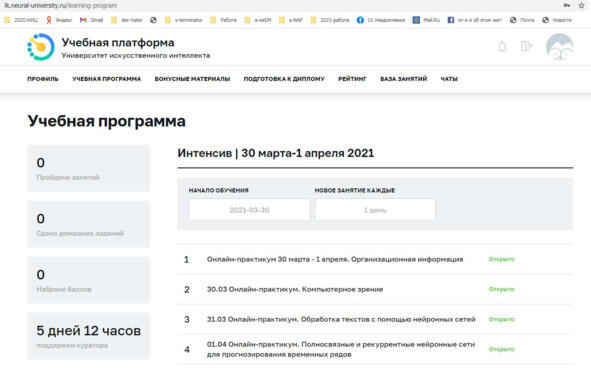Open the Gmail bookmark

pos(92,20)
